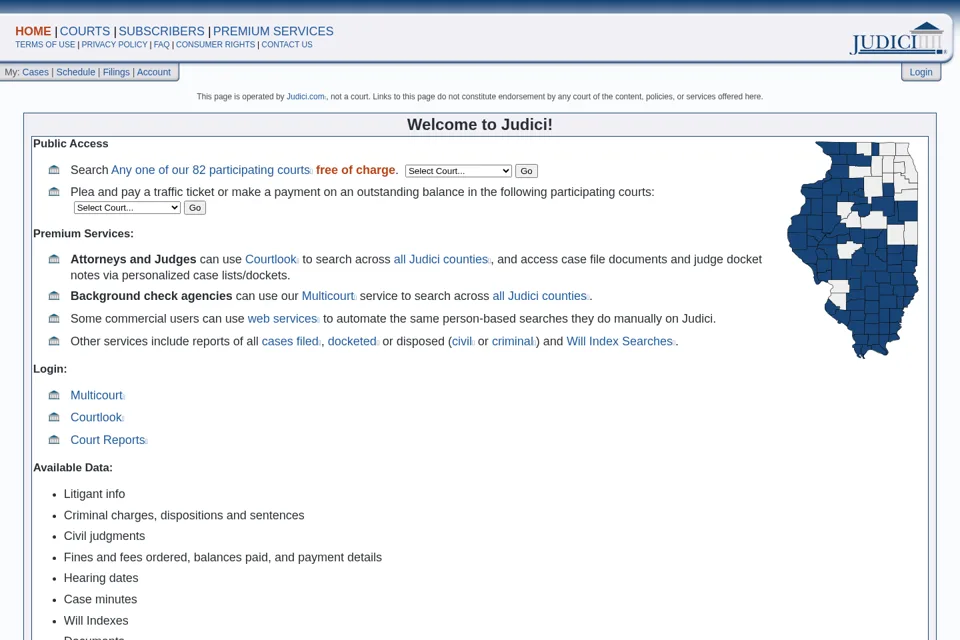Click 'Civil judgments' list item
Viewport: 960px width, 640px height.
pyautogui.click(x=105, y=536)
